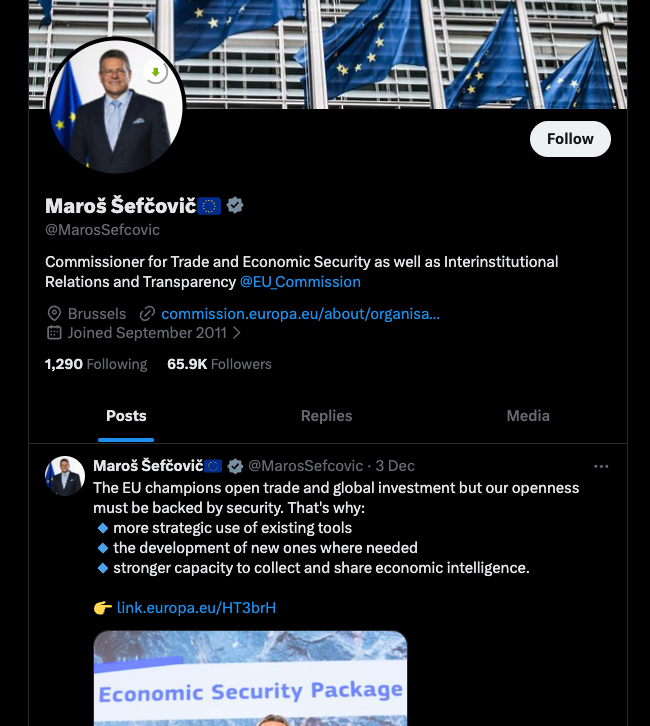Open the Economic Security Package image
This screenshot has width=650, height=726.
pos(250,680)
